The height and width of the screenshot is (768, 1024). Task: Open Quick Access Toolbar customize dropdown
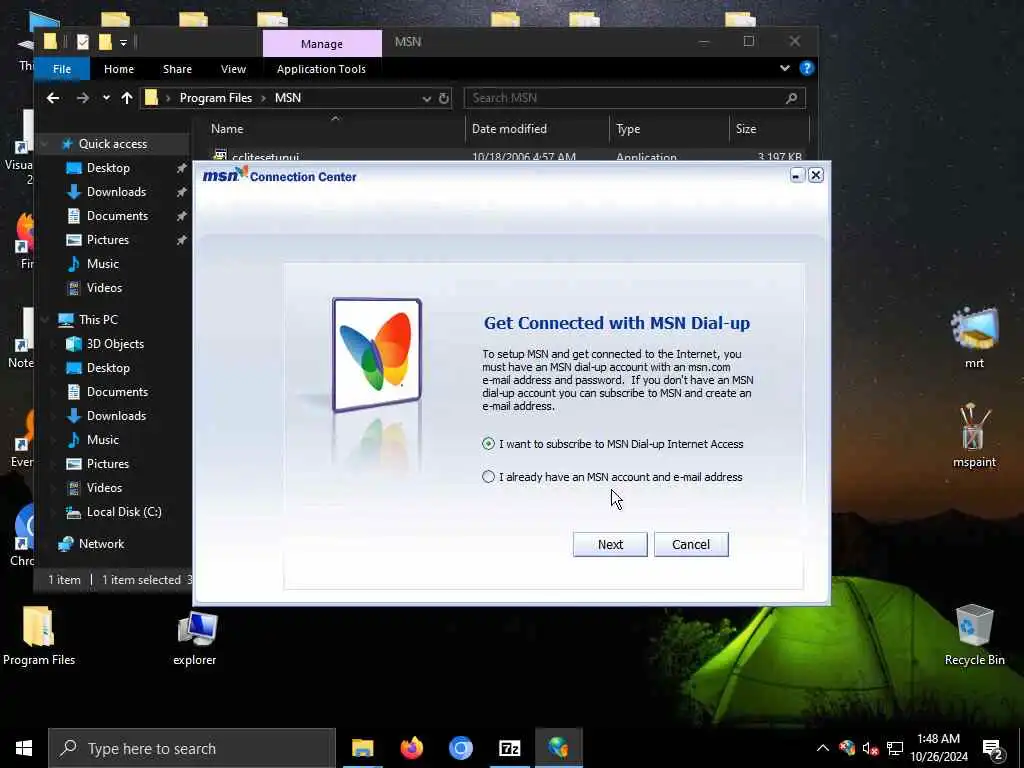click(123, 42)
